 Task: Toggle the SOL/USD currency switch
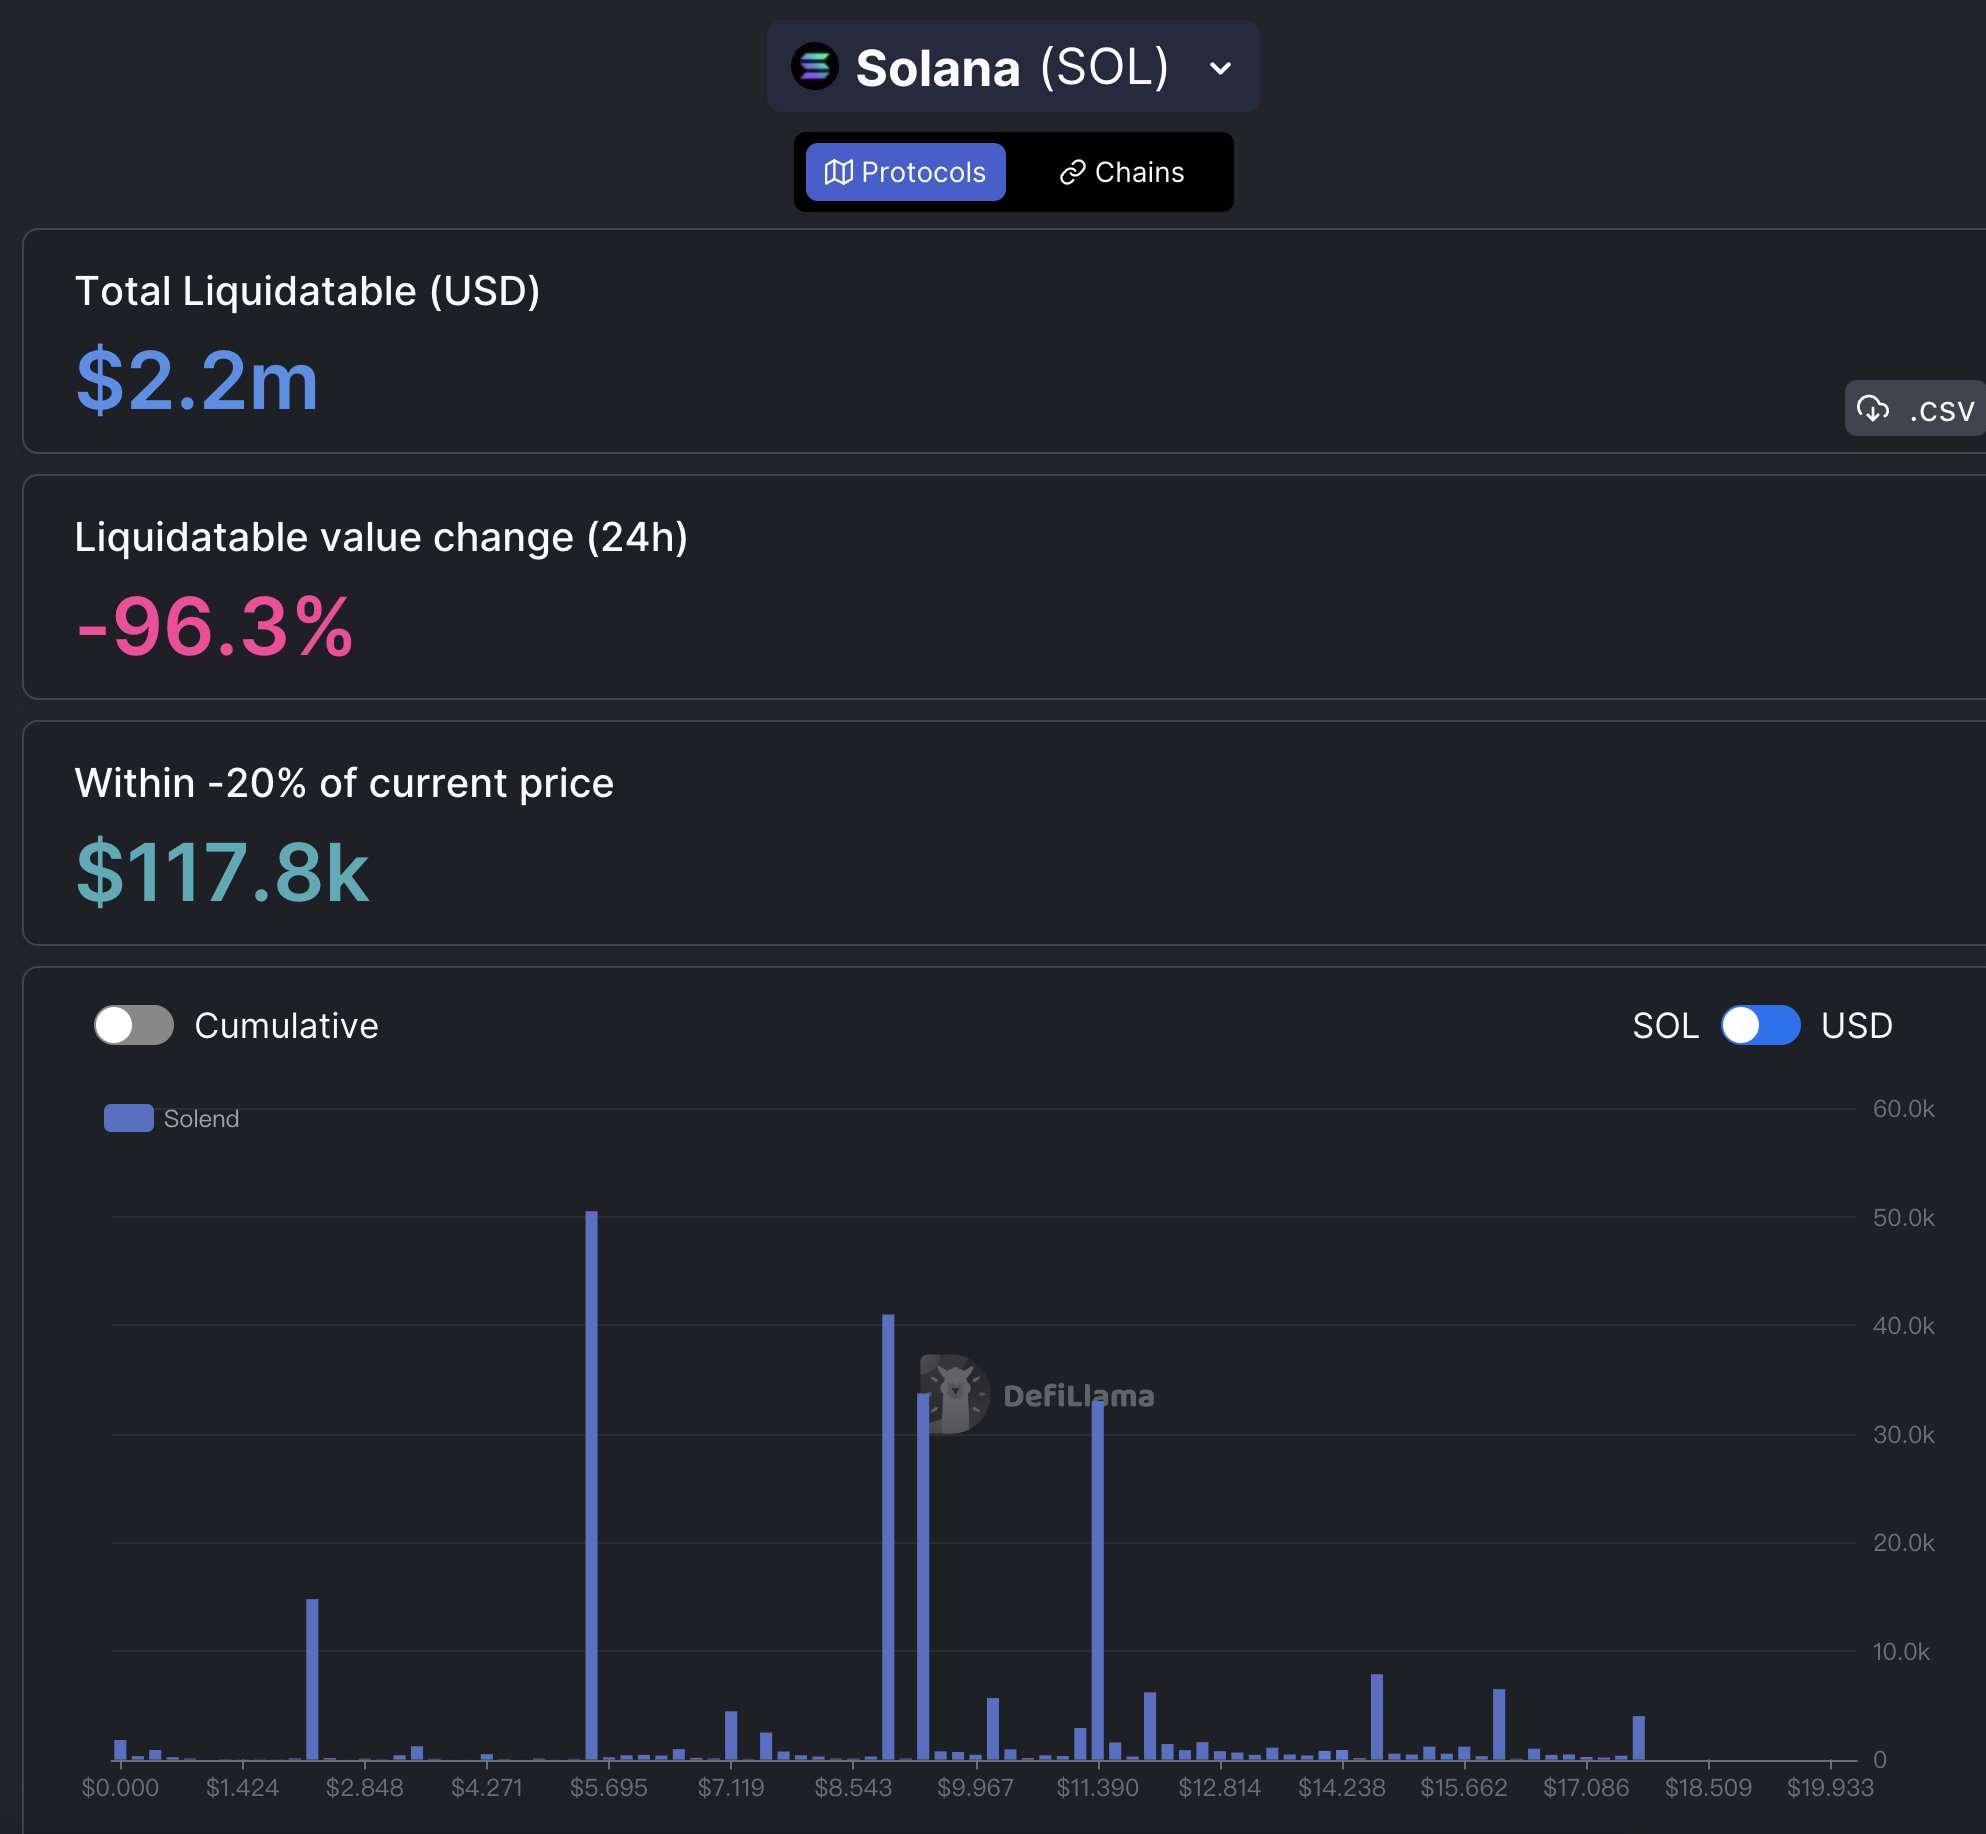[x=1760, y=1025]
